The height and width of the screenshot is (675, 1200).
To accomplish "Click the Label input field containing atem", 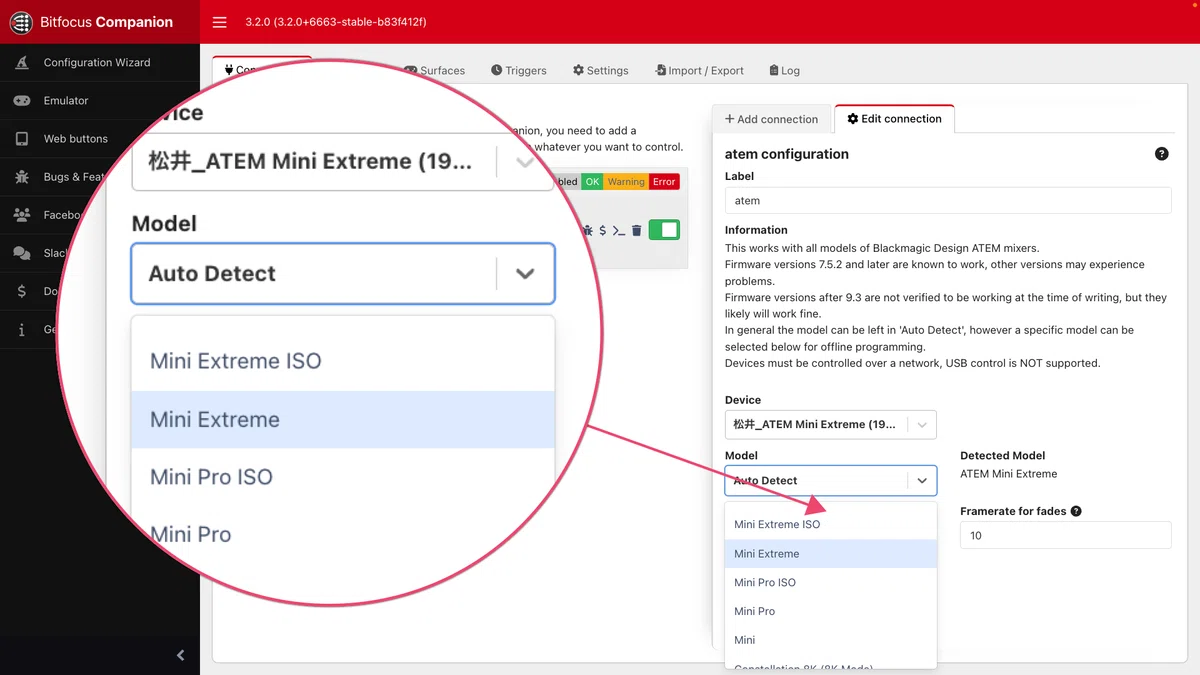I will (948, 200).
